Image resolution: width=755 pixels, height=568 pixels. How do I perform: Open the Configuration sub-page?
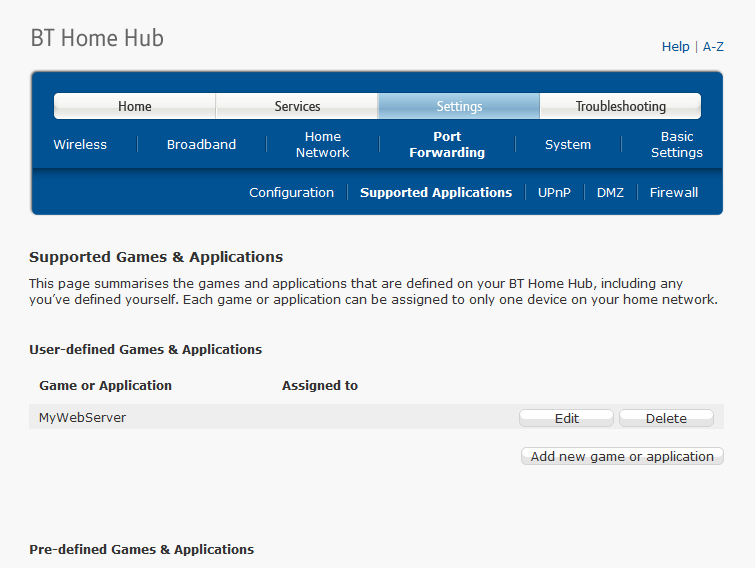(x=291, y=192)
